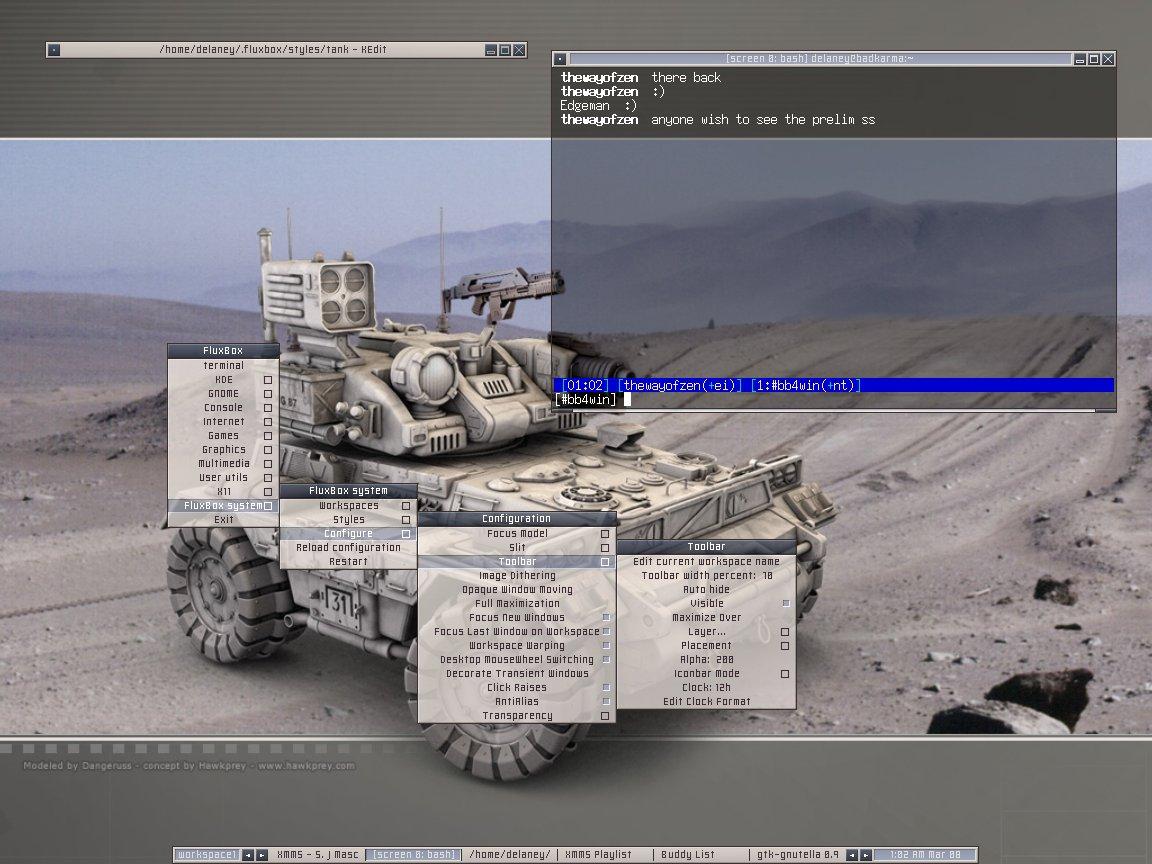Expand the KDE submenu
This screenshot has width=1152, height=864.
click(223, 380)
